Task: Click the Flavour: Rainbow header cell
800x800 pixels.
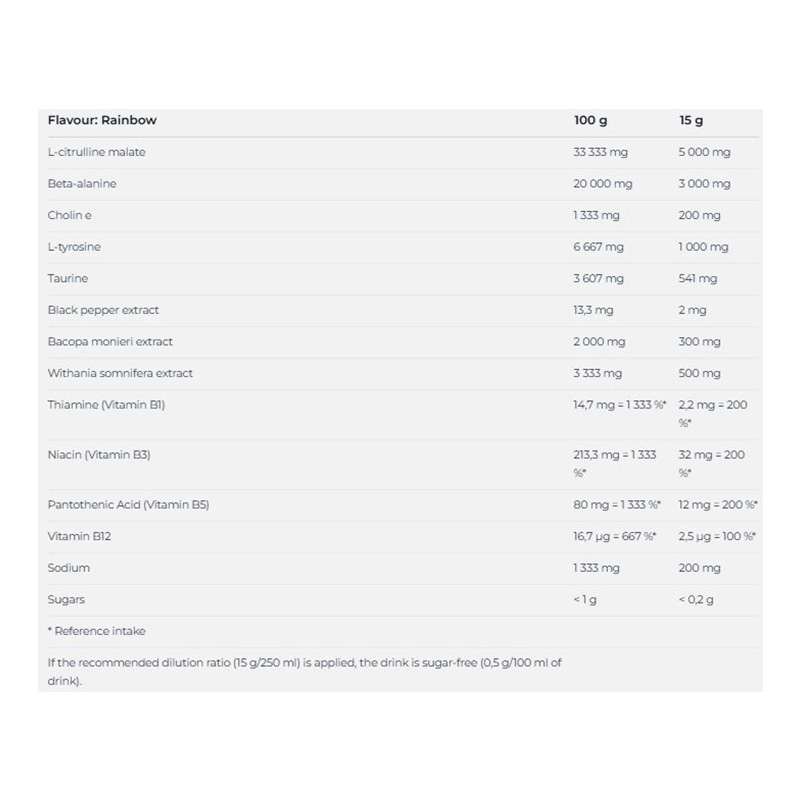Action: point(102,120)
